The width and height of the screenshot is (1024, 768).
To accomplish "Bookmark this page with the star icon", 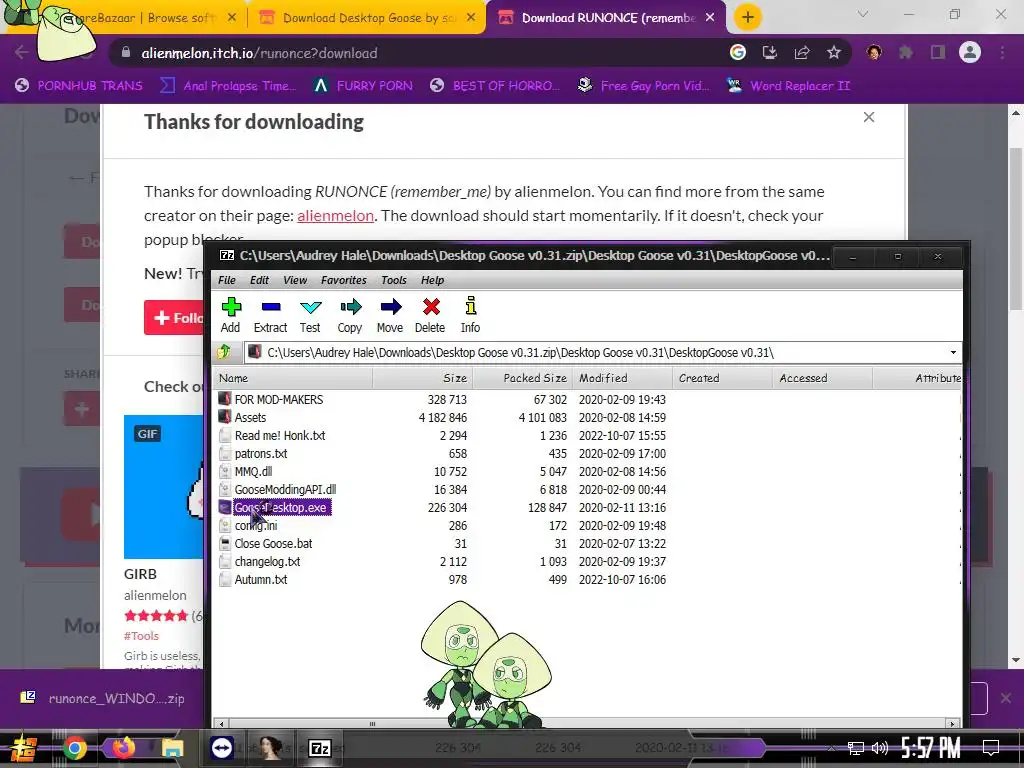I will (x=834, y=53).
